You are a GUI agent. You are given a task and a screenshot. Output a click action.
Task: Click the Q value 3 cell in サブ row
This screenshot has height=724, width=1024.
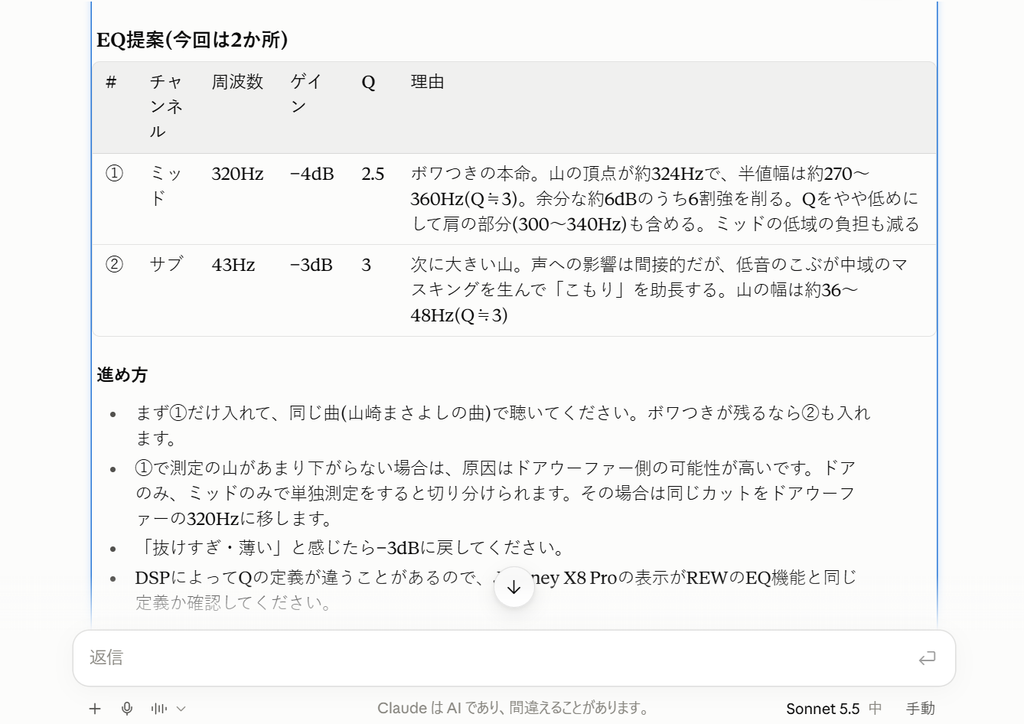pos(366,265)
